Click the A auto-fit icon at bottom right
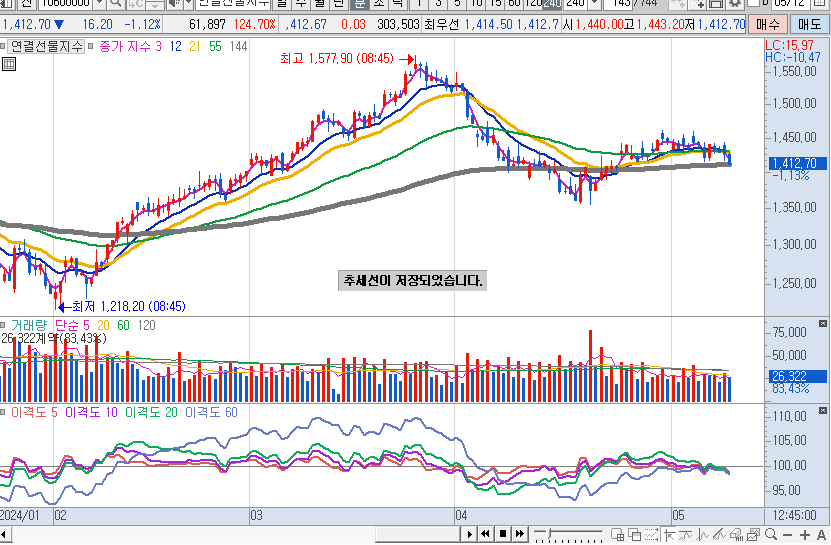The height and width of the screenshot is (545, 831). 820,534
